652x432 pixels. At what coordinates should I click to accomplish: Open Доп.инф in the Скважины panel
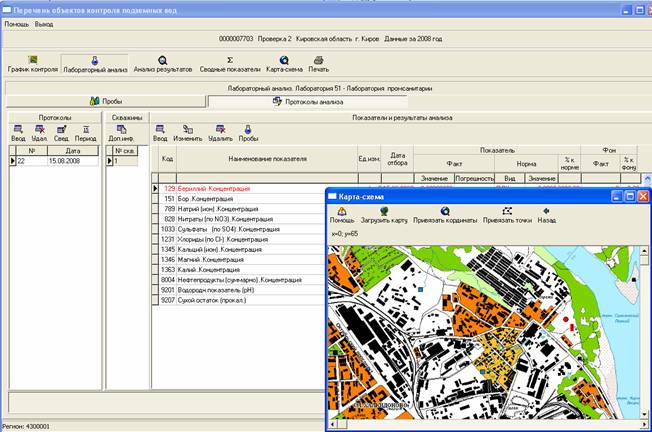pos(122,133)
